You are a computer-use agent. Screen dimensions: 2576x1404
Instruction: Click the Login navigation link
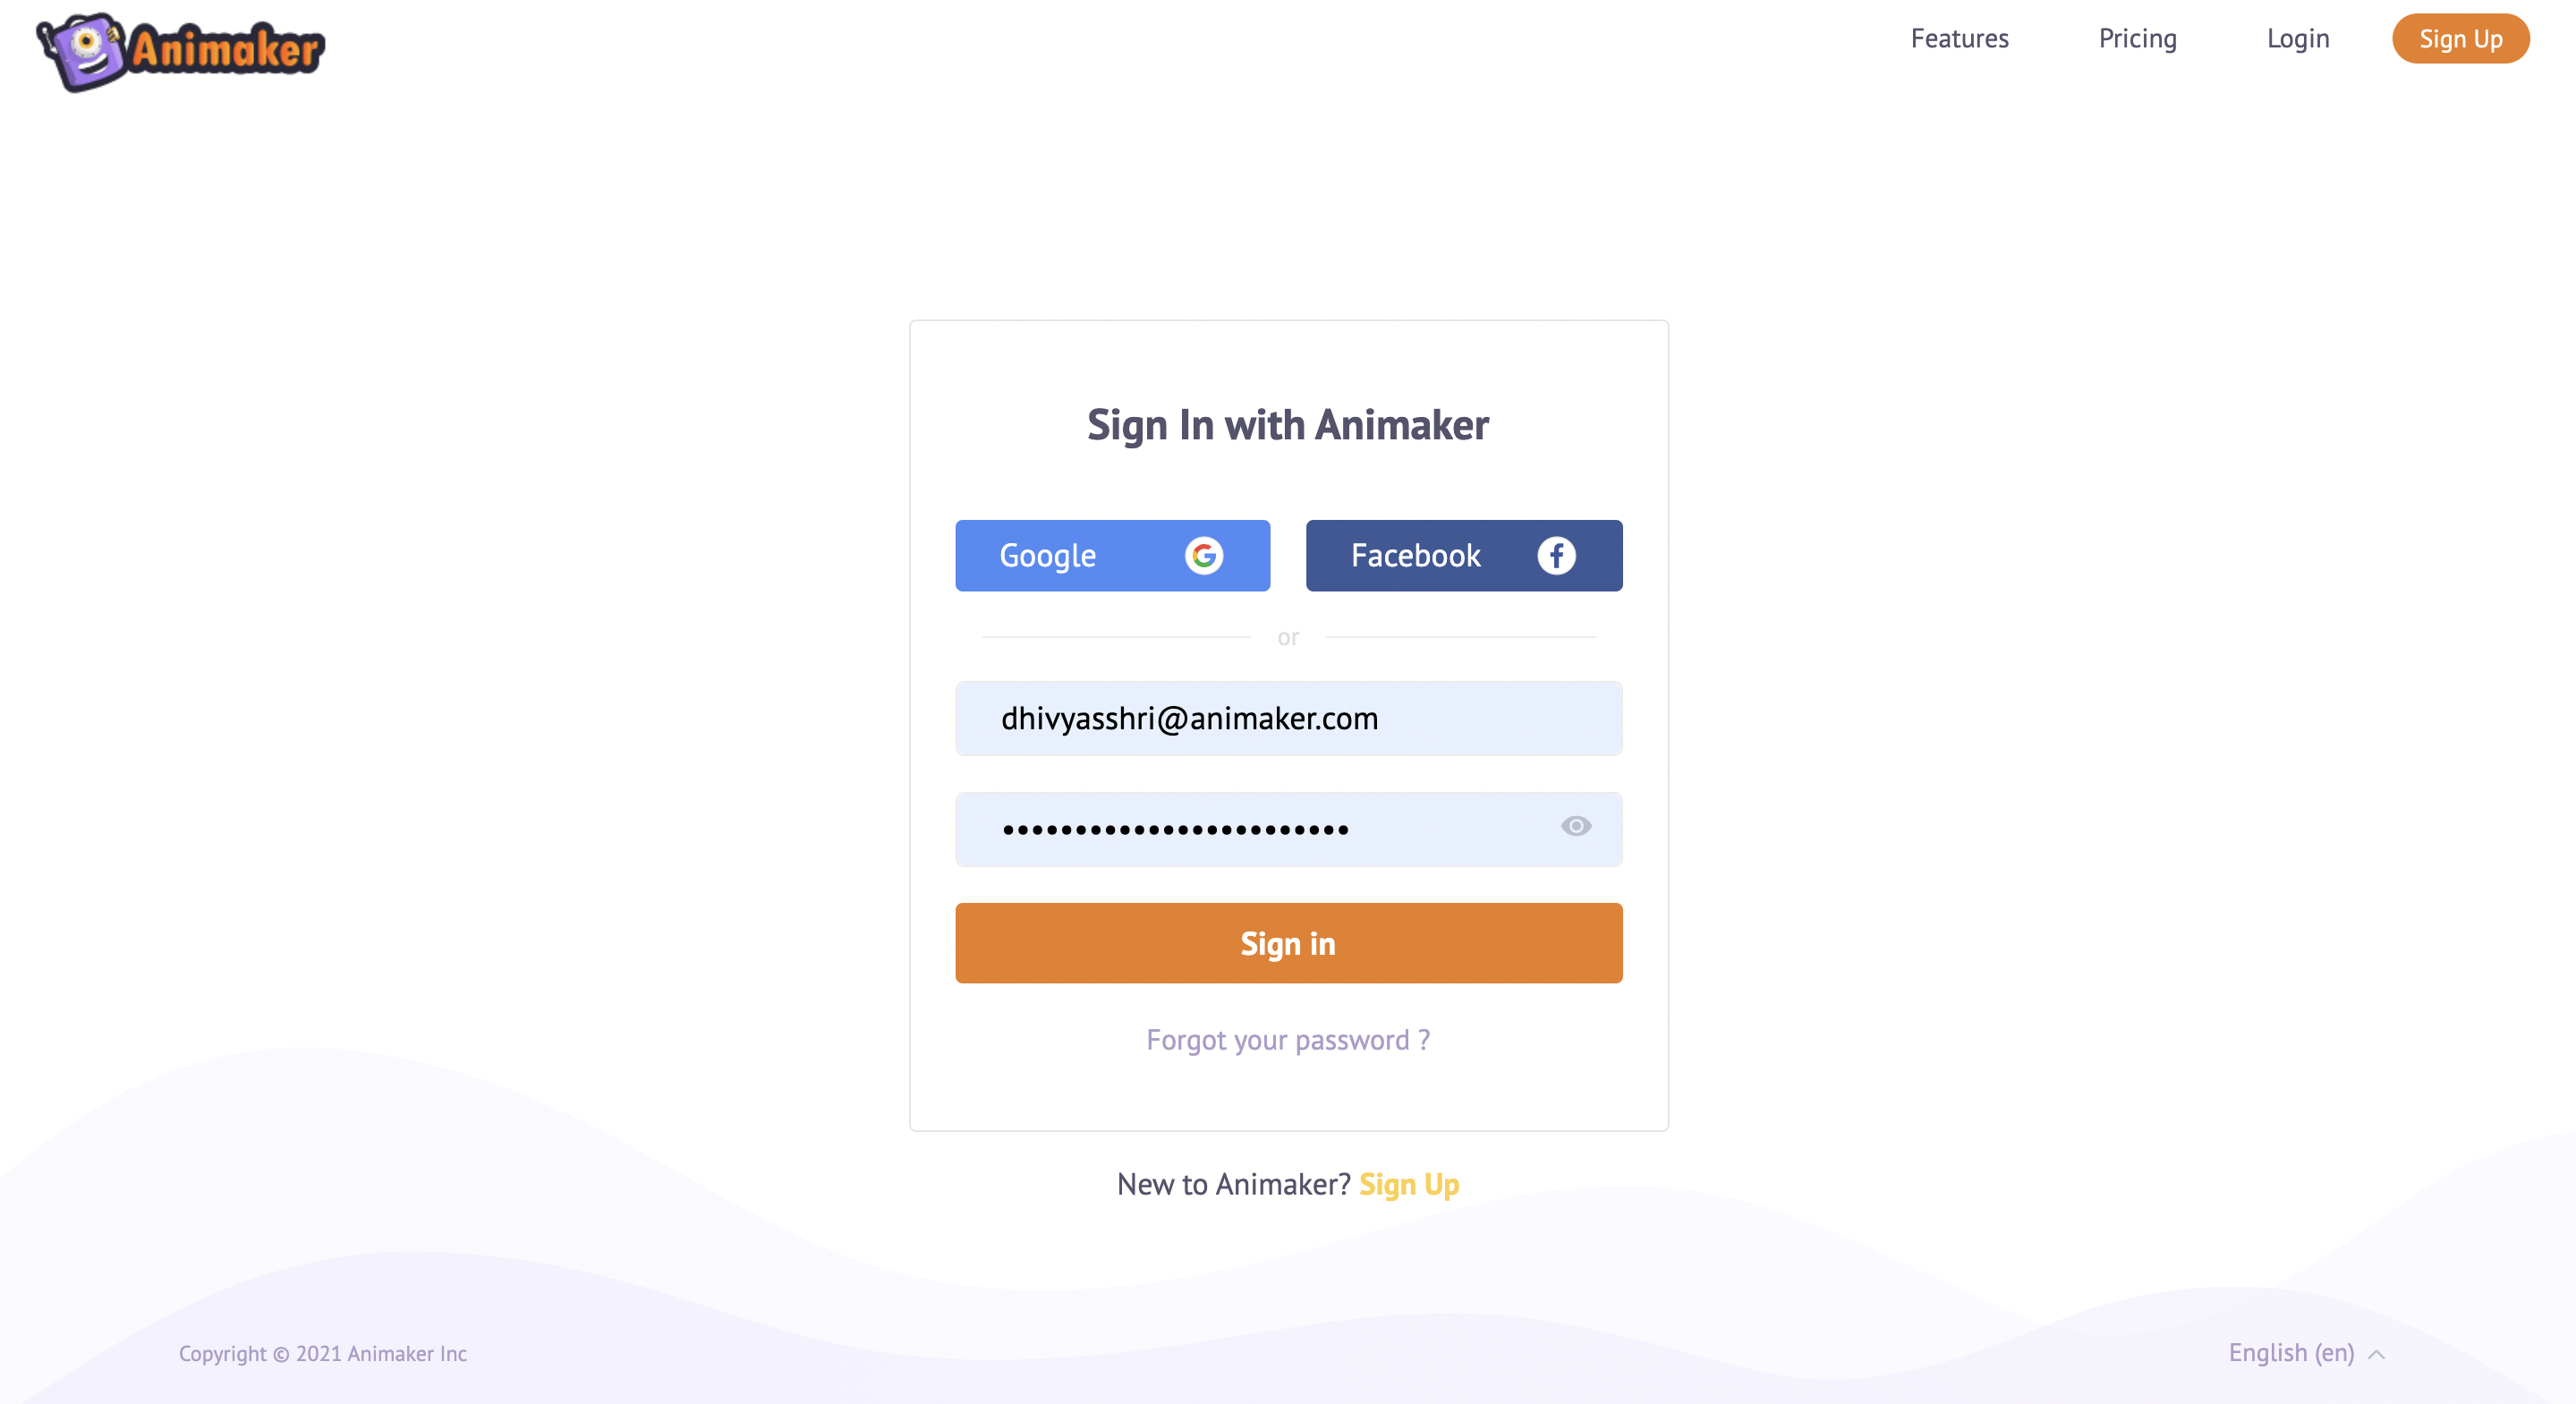pyautogui.click(x=2292, y=38)
